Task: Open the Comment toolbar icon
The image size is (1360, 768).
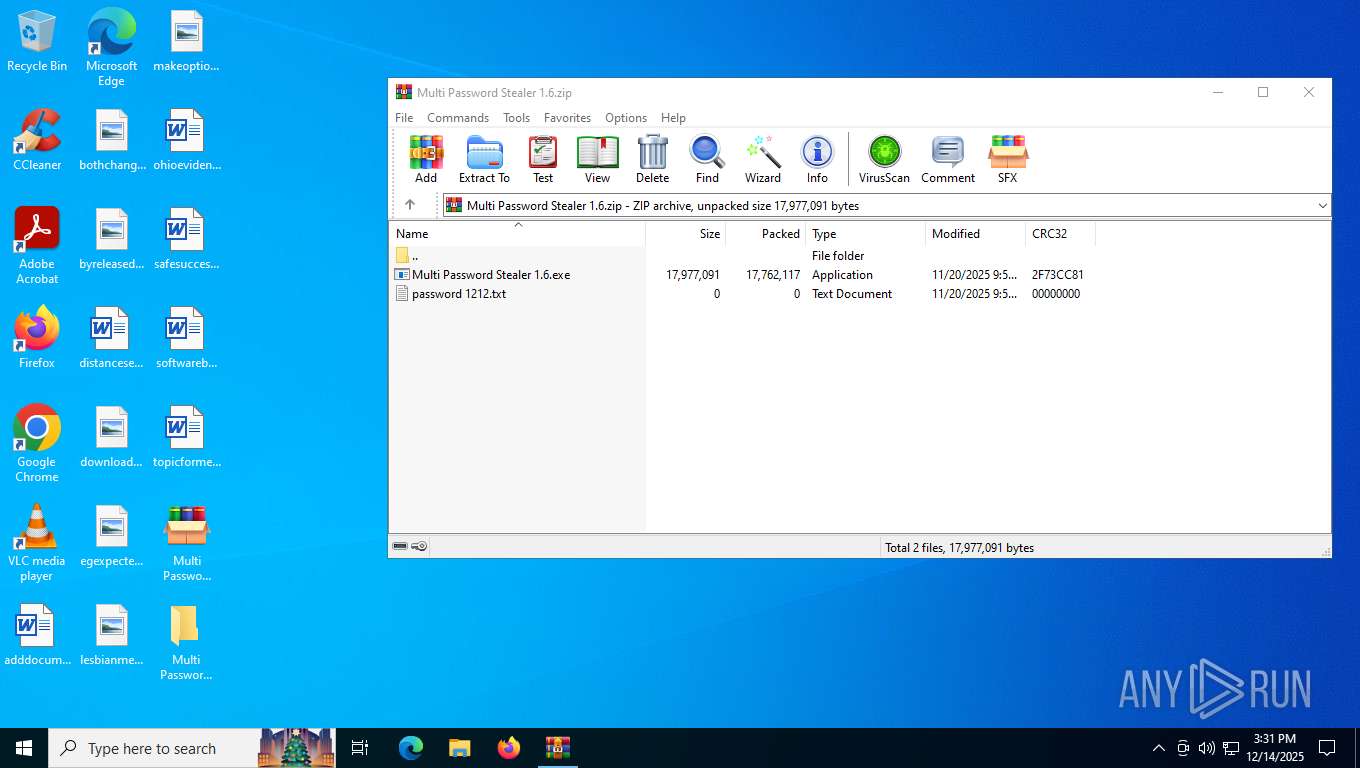Action: point(947,160)
